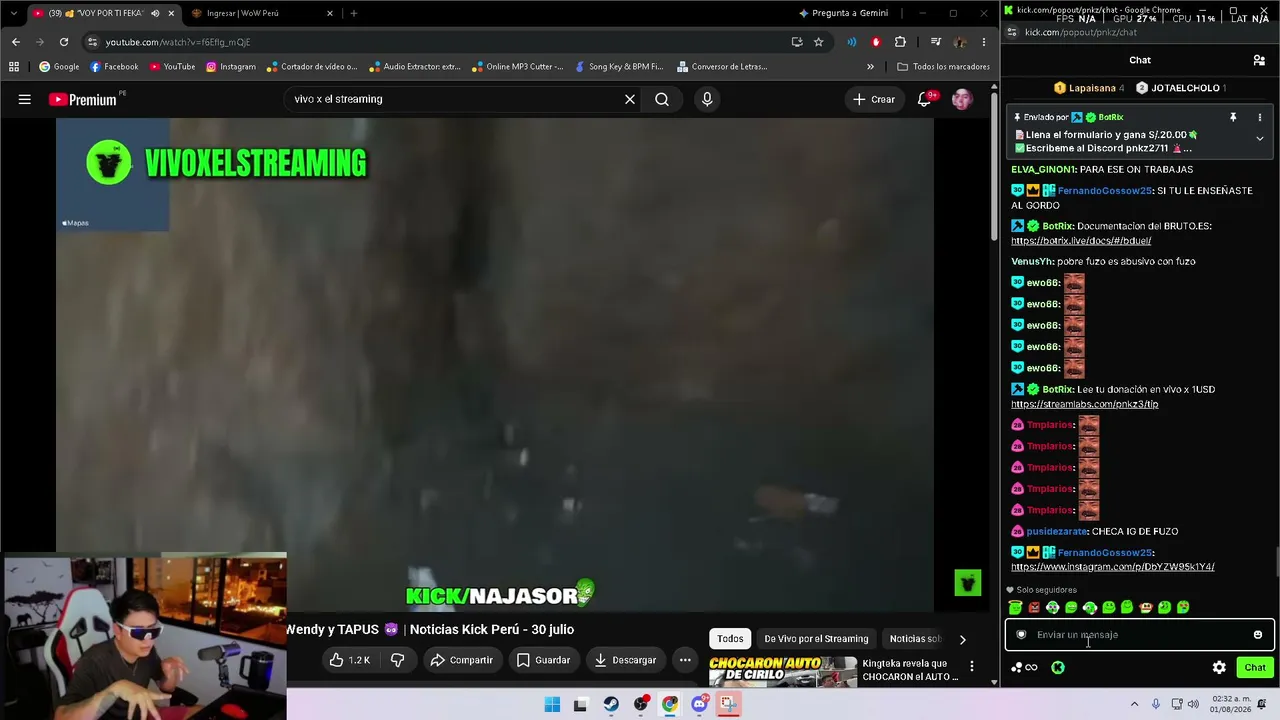
Task: Open the YouTube guide hamburger menu
Action: pyautogui.click(x=25, y=99)
